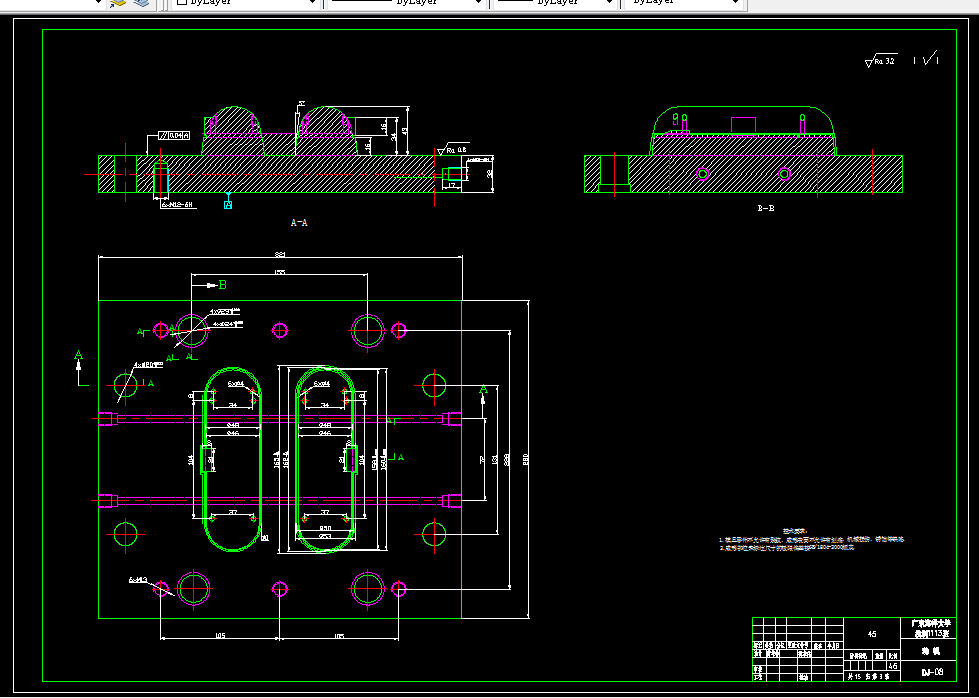
Task: Select the A-A section view label
Action: tap(299, 222)
